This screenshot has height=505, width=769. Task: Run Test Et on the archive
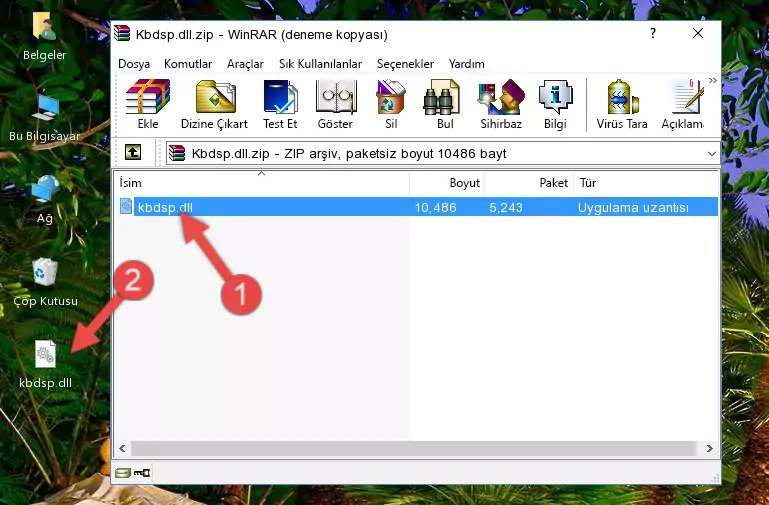(280, 104)
